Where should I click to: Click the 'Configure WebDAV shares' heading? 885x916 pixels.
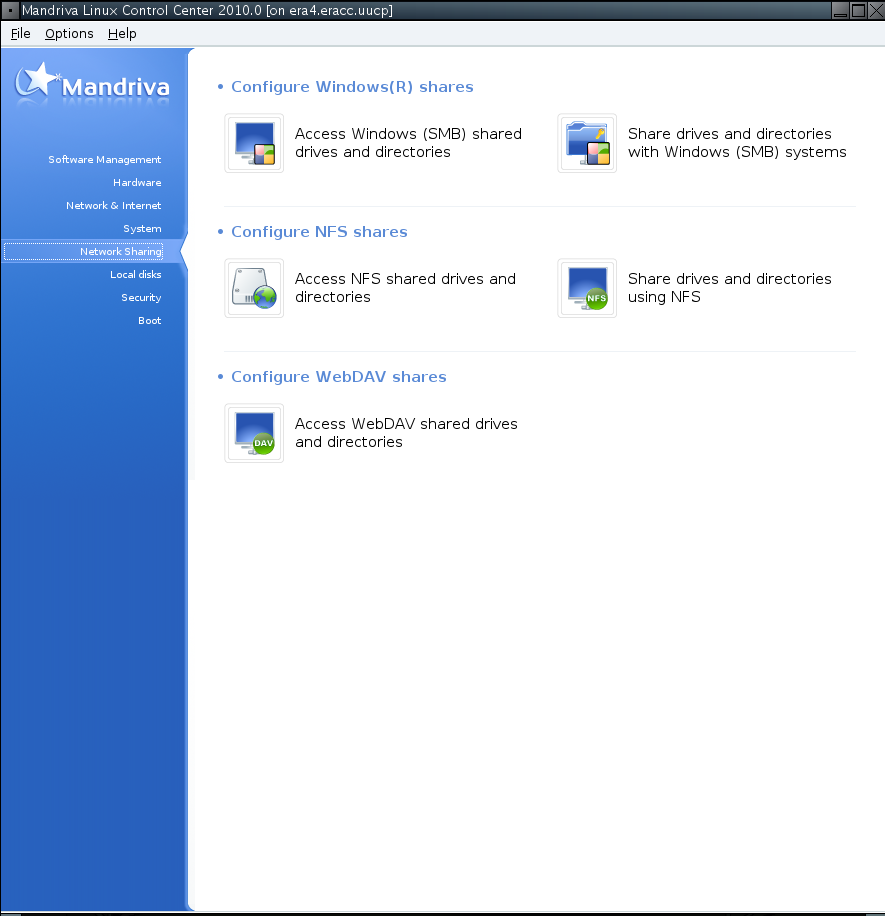click(339, 377)
